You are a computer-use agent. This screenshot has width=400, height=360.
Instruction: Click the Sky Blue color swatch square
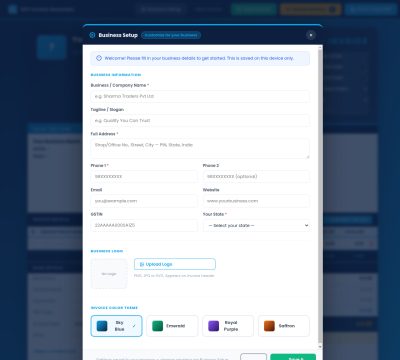[102, 326]
